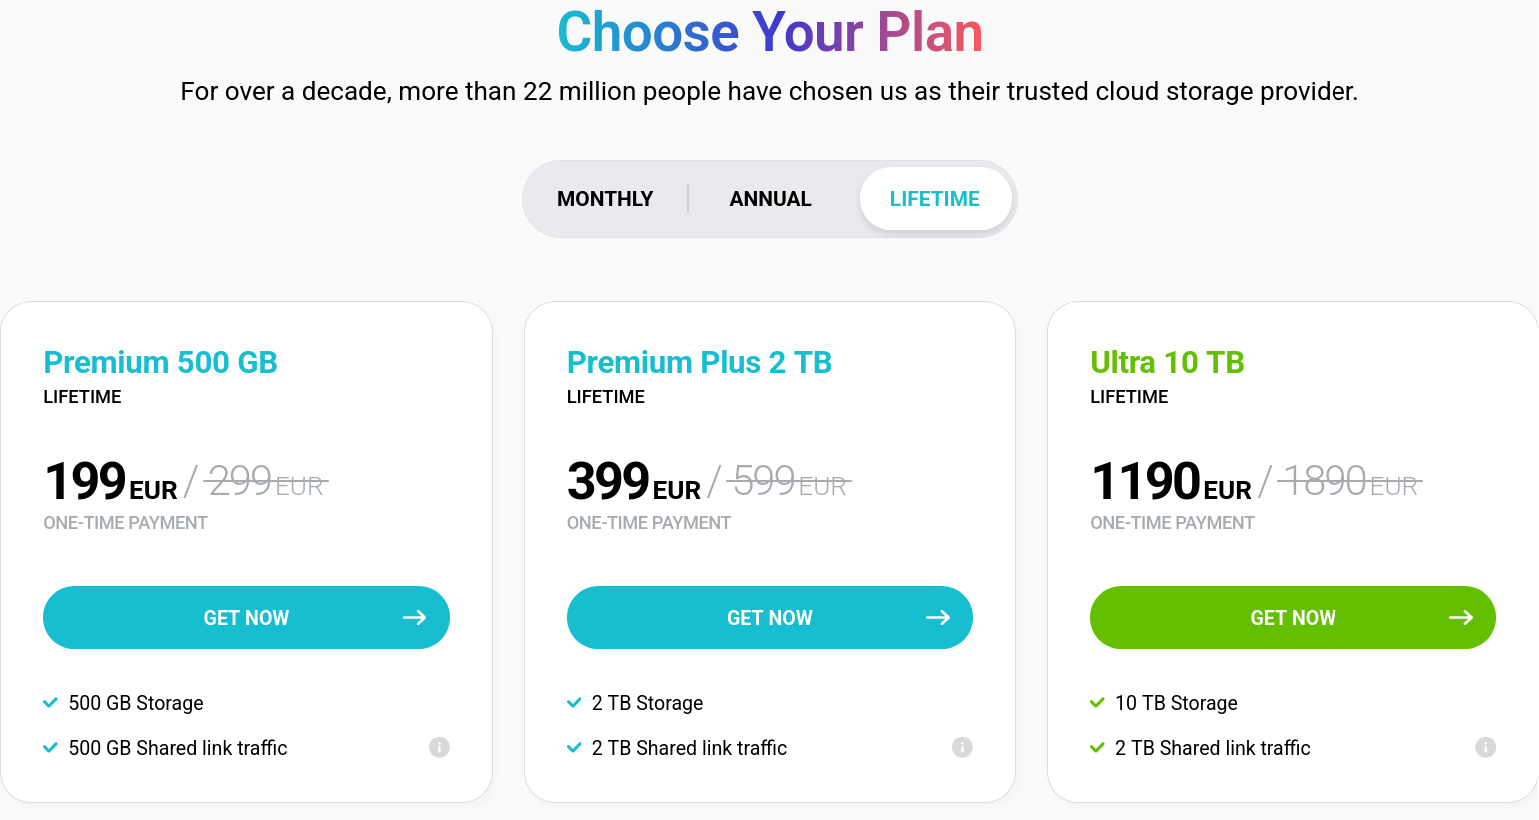The width and height of the screenshot is (1539, 820).
Task: Click the crossed-out 1890 EUR price
Action: (1348, 483)
